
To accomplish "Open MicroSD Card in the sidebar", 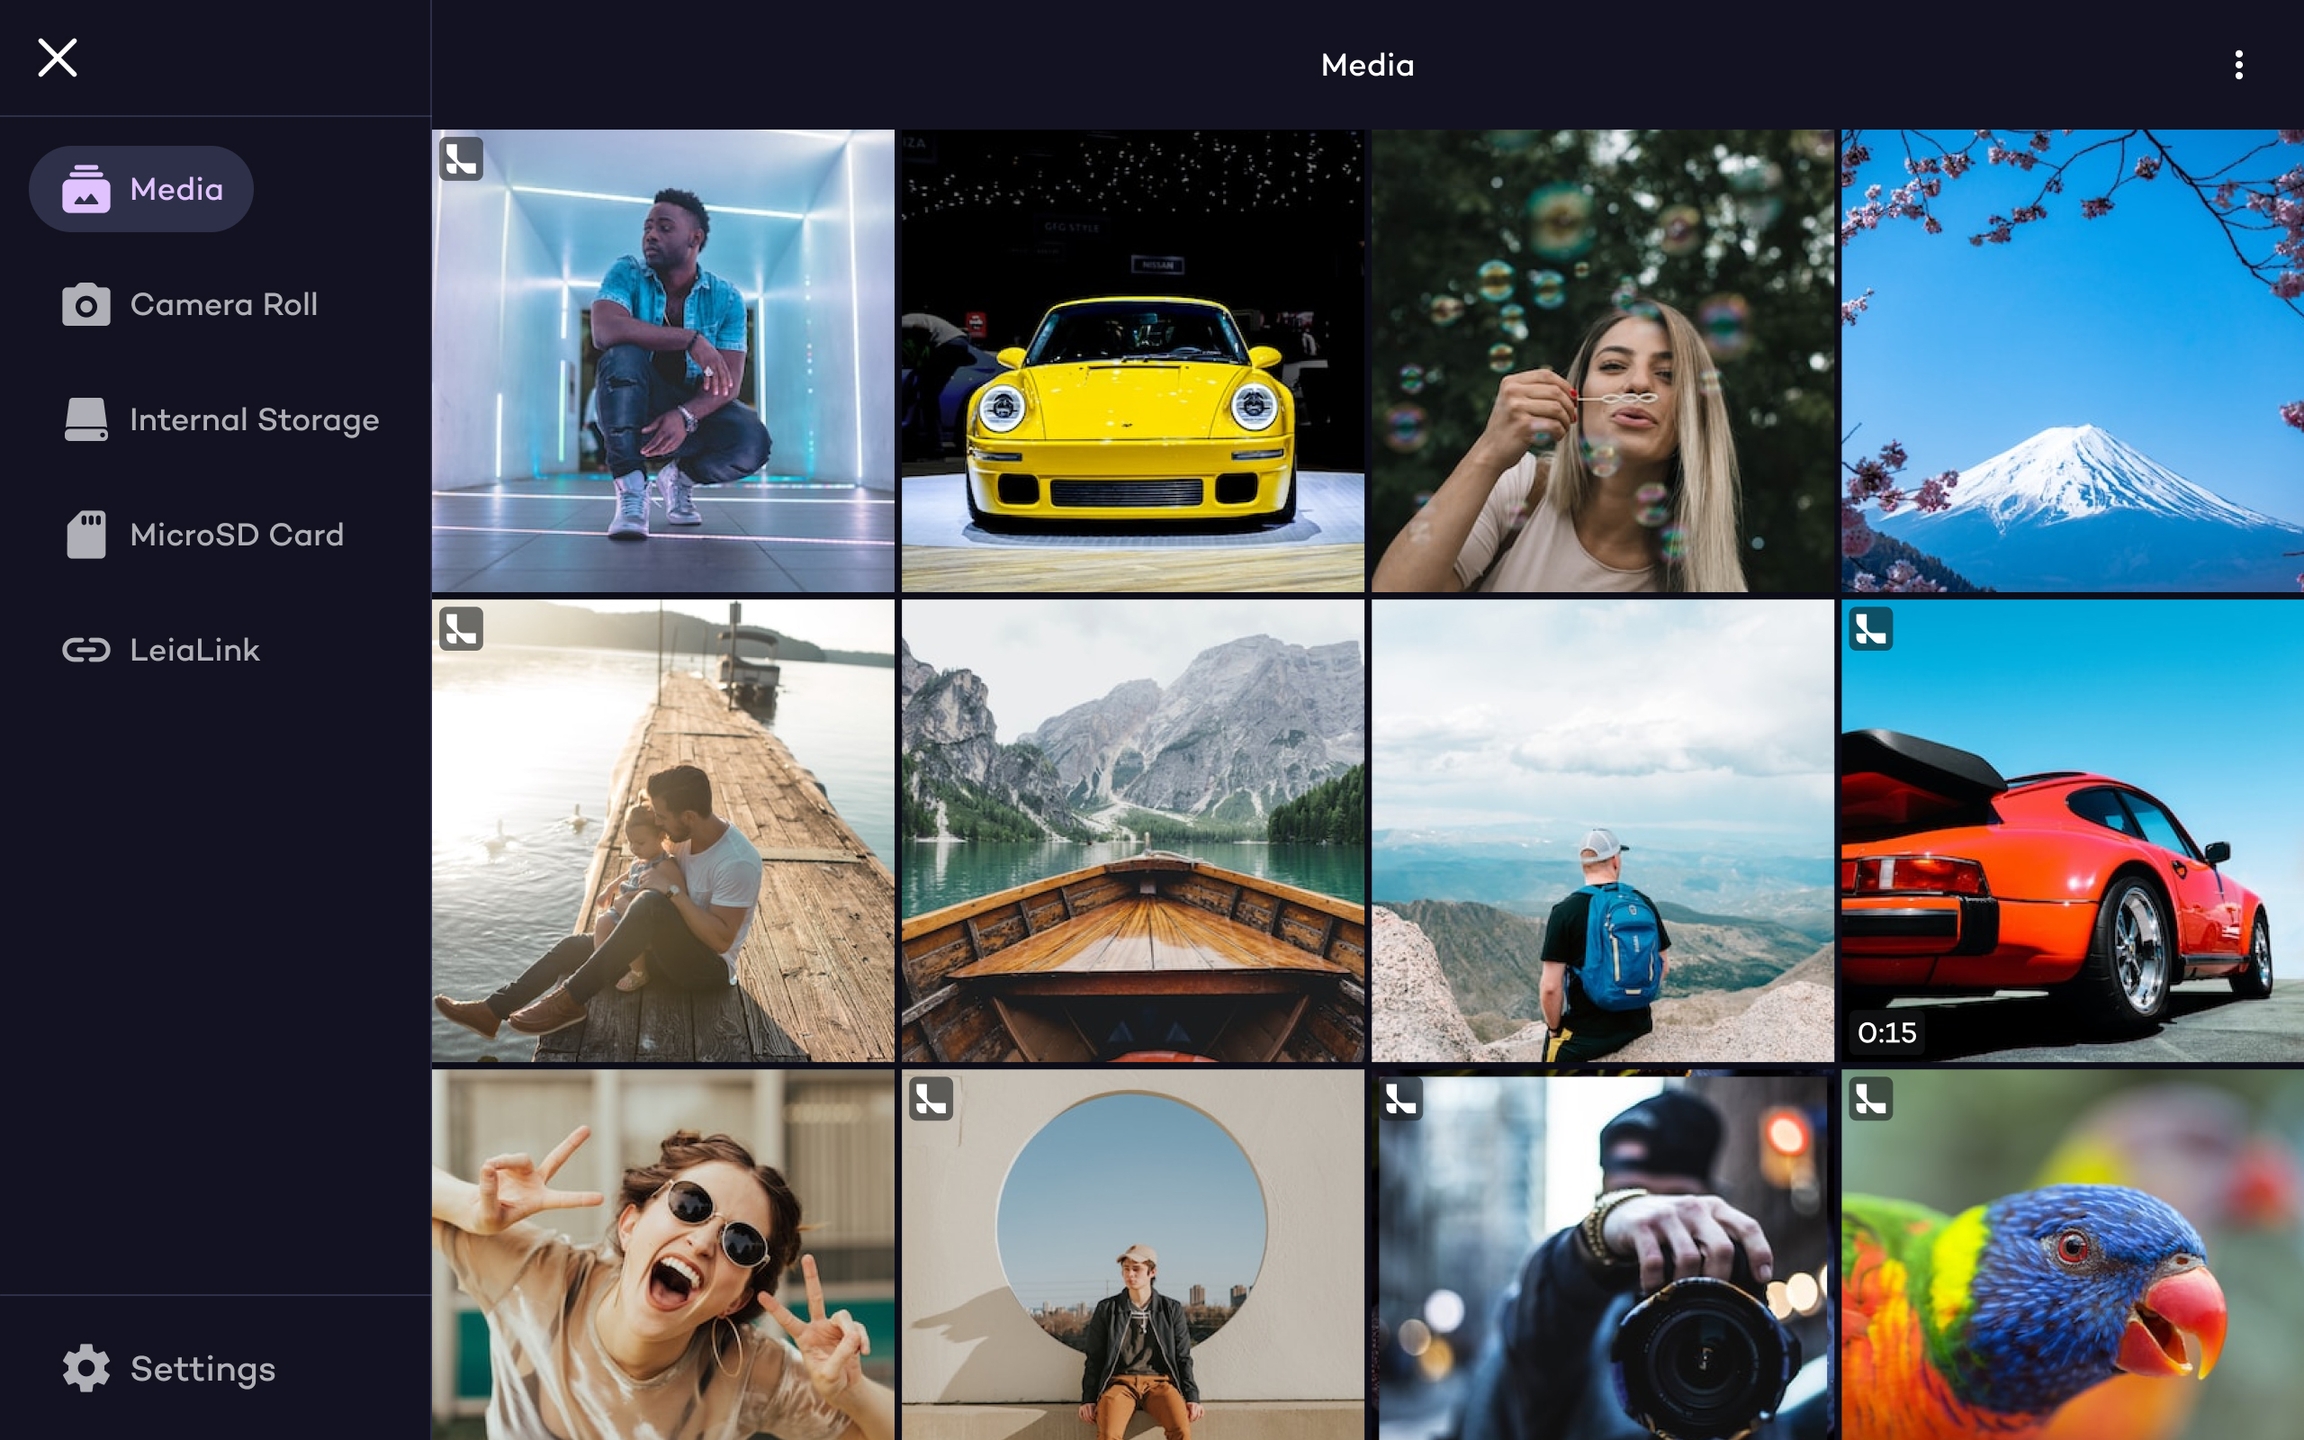I will point(203,535).
